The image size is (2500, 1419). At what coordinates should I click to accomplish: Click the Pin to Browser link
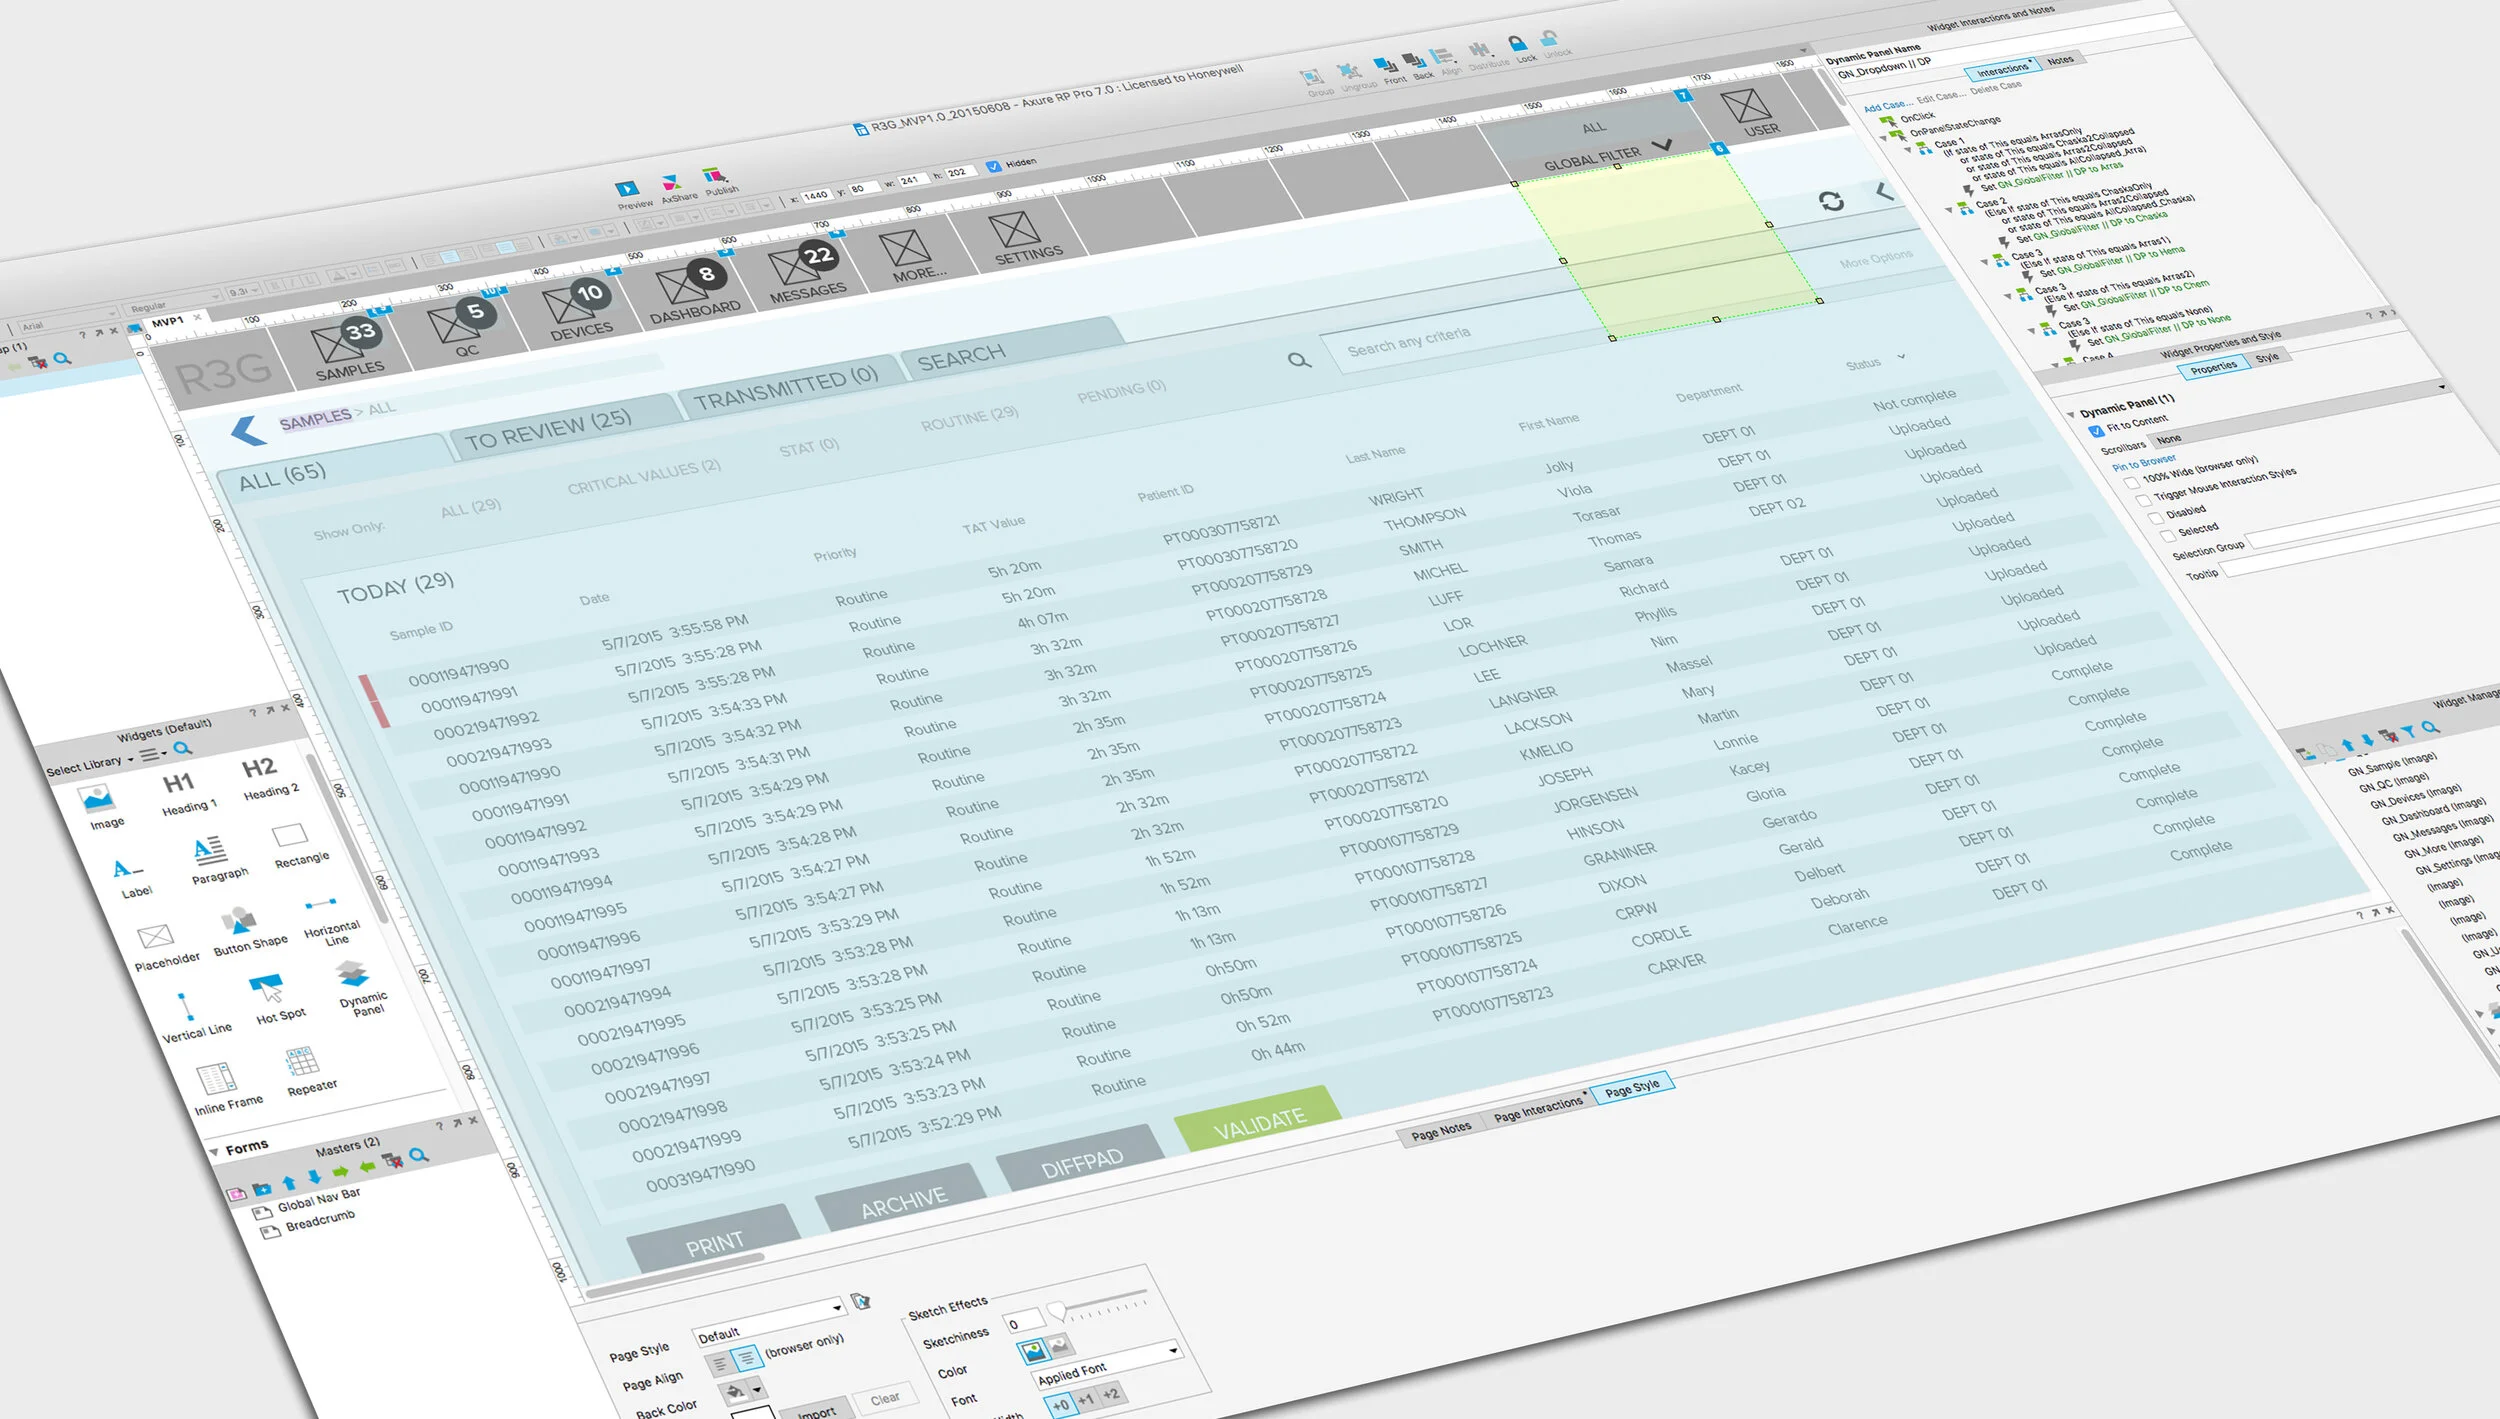[x=2143, y=463]
